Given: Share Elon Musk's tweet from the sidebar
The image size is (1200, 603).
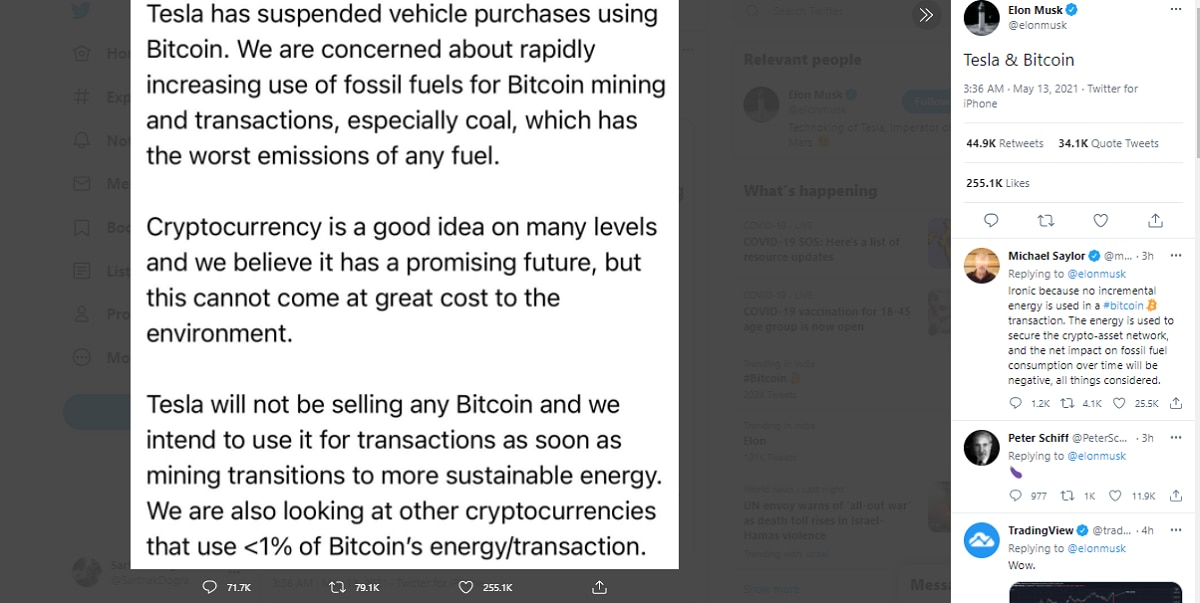Looking at the screenshot, I should [1155, 220].
